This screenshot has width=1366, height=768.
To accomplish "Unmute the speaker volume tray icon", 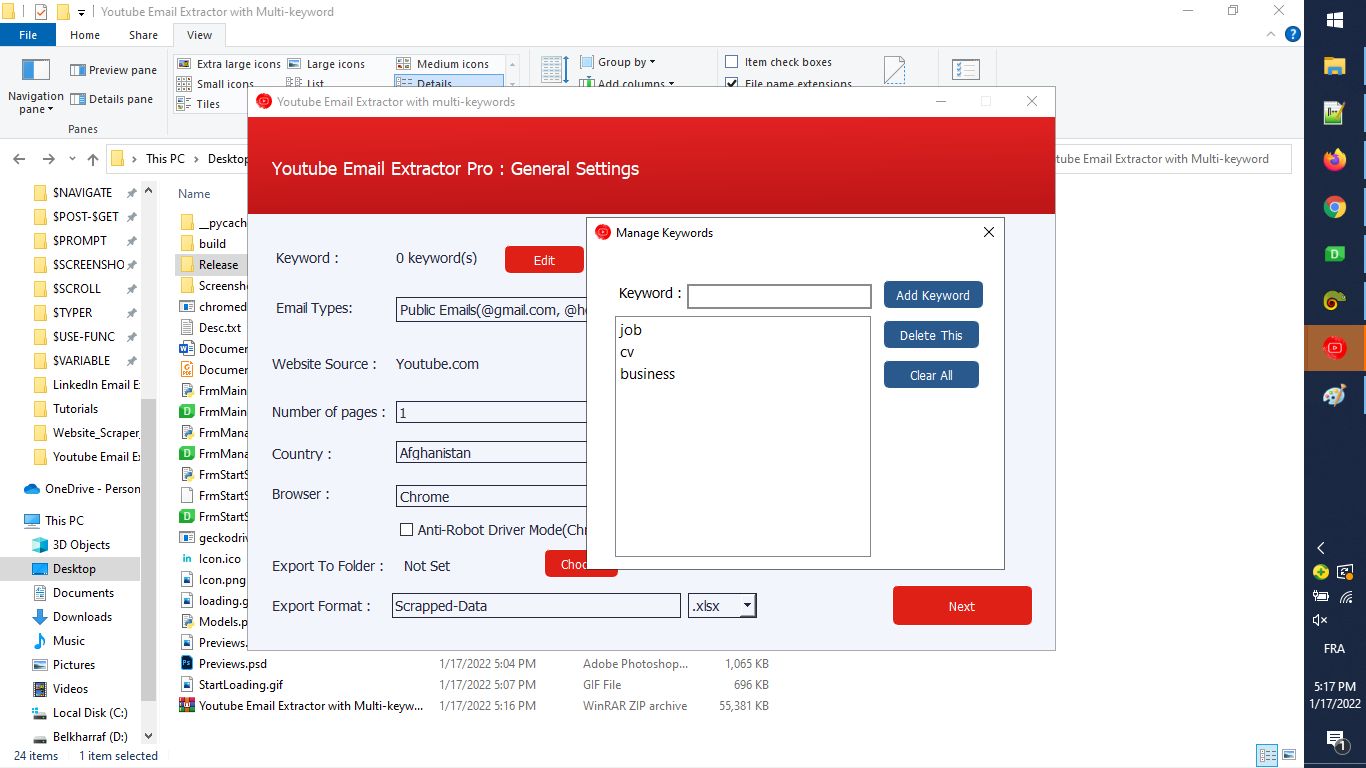I will [x=1321, y=621].
